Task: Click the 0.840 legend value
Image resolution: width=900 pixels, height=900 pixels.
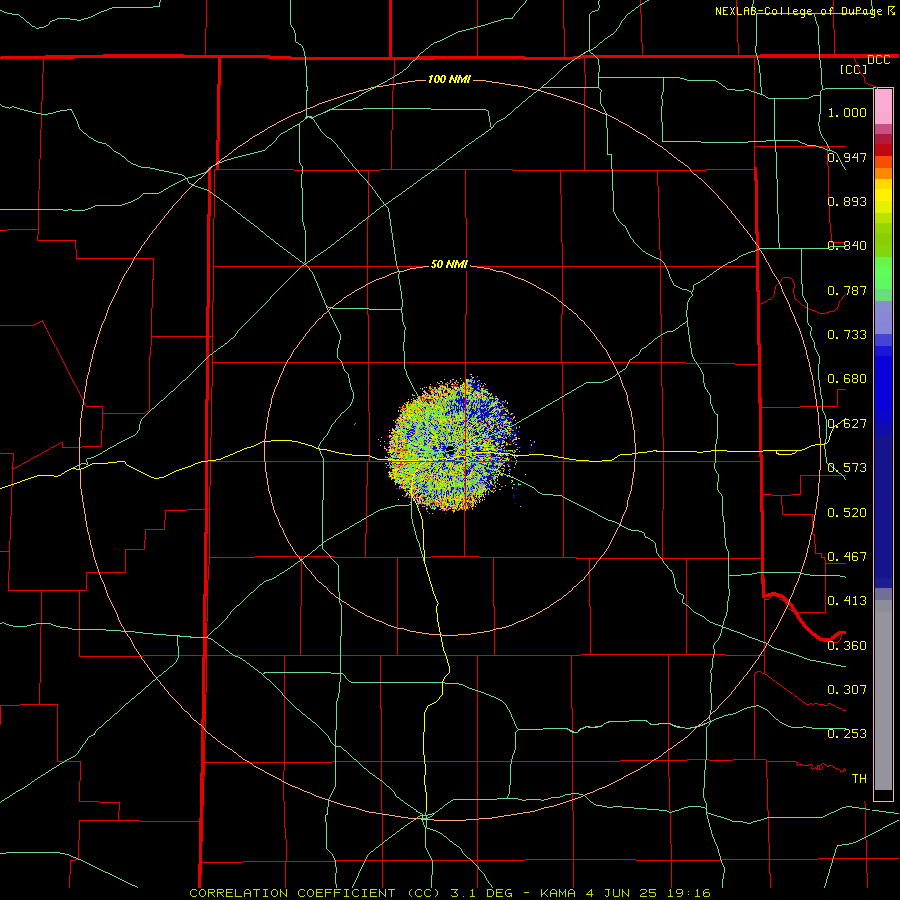Action: (847, 246)
